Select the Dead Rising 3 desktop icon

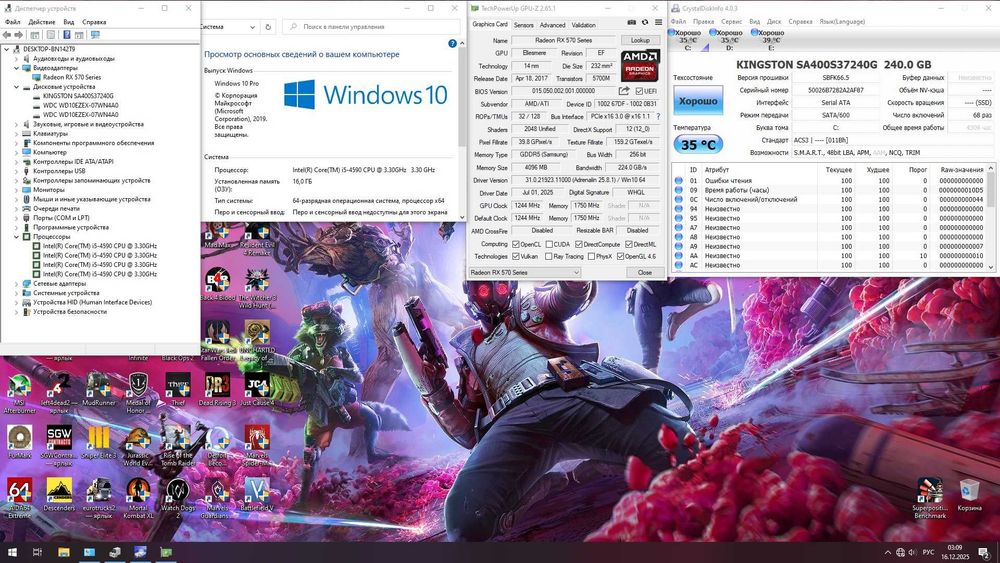(x=217, y=390)
